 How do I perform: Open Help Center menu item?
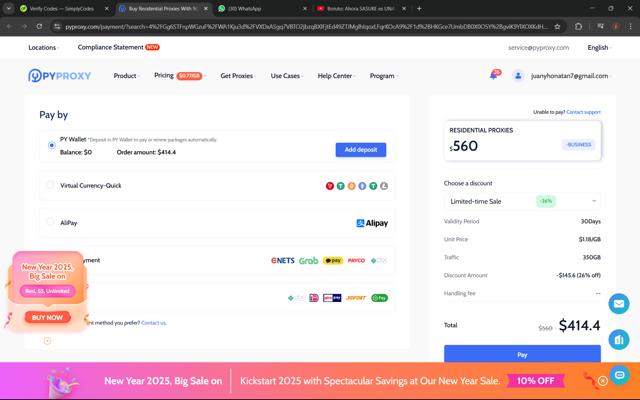(x=336, y=76)
